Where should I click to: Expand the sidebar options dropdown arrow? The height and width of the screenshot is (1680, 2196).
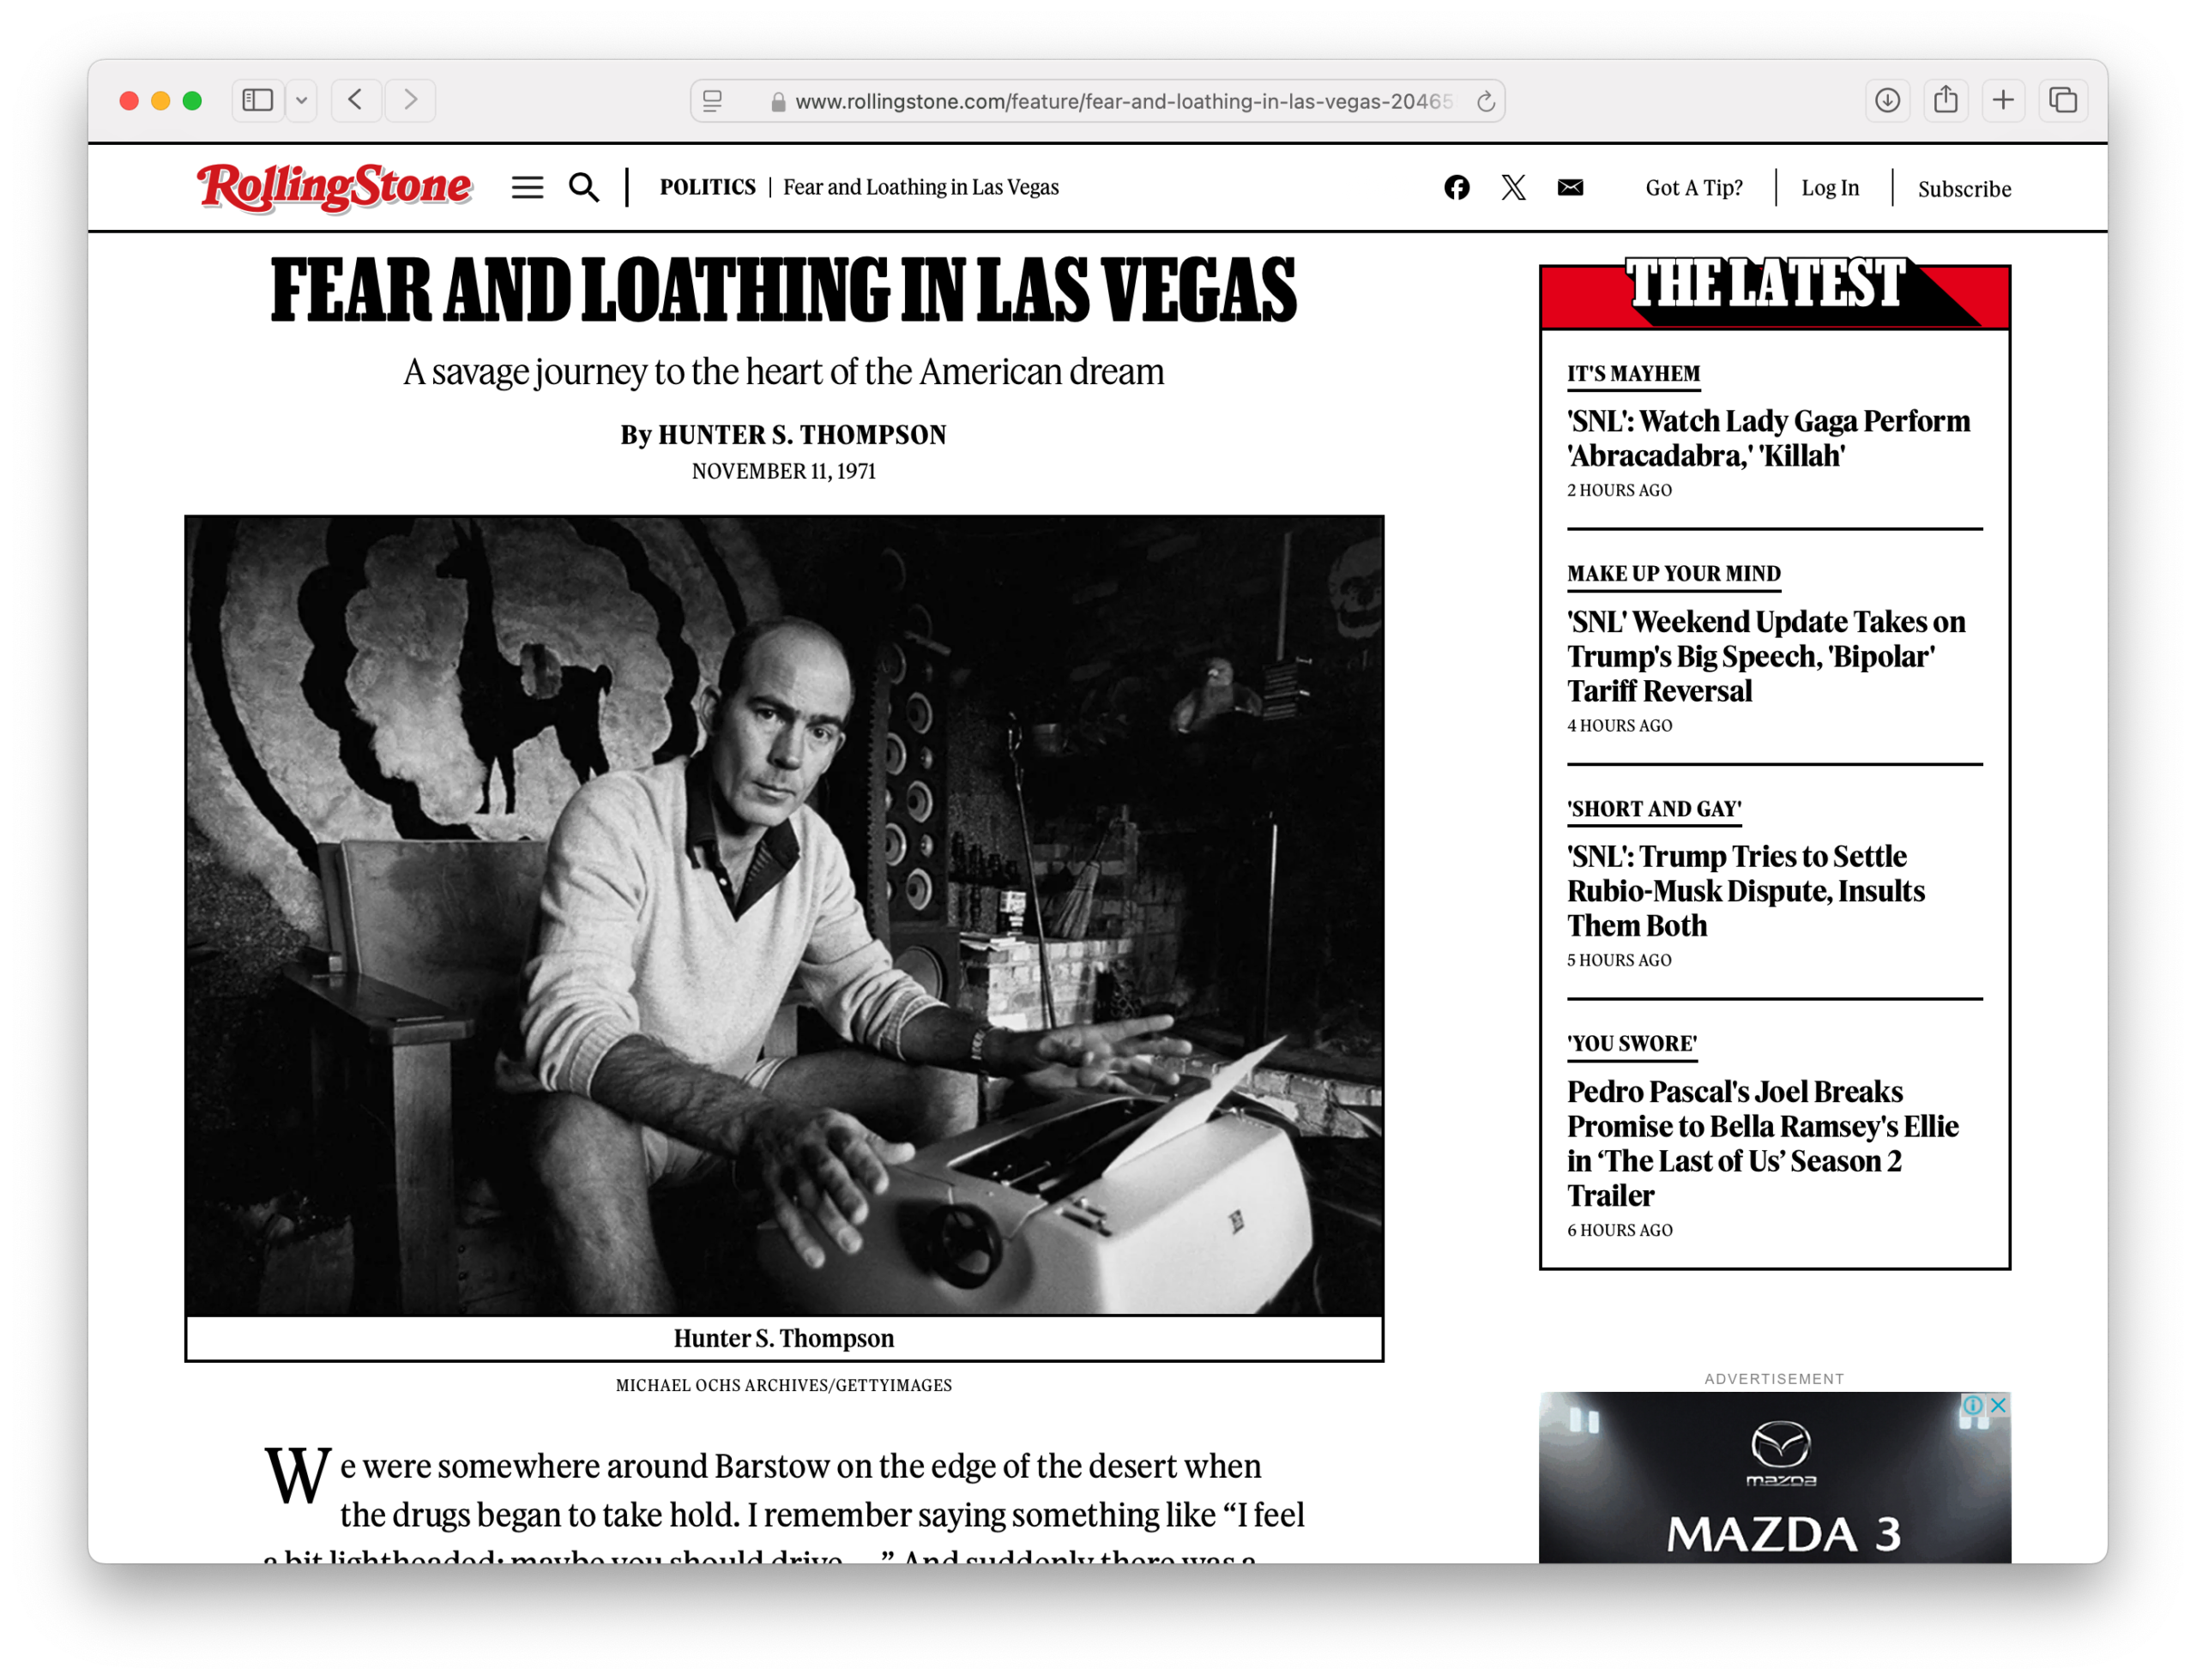tap(301, 101)
